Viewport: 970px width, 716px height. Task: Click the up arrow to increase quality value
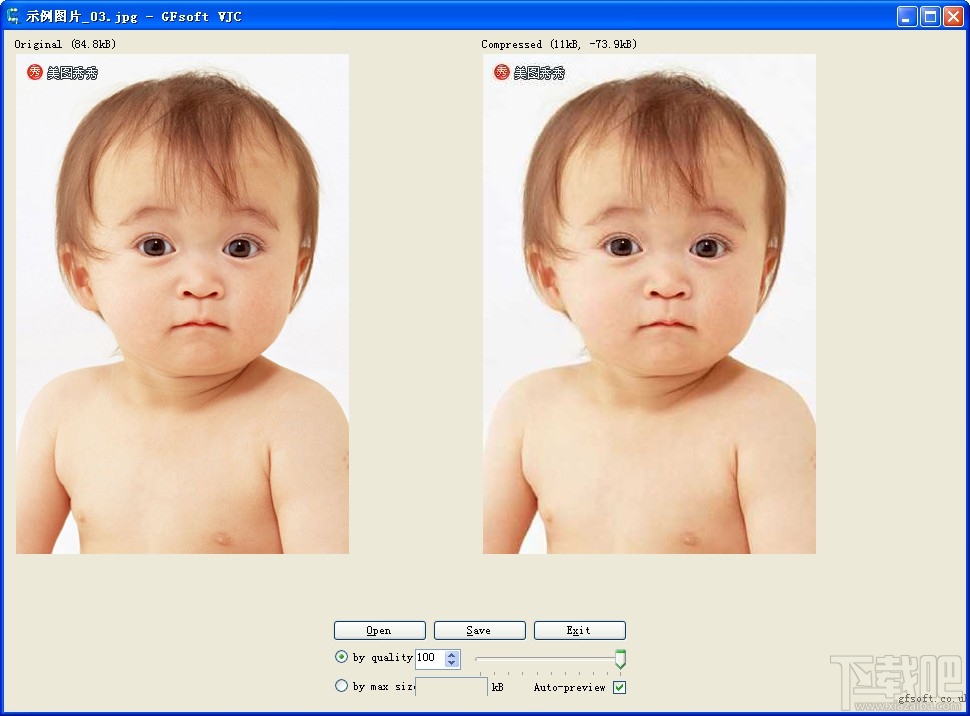[x=450, y=654]
